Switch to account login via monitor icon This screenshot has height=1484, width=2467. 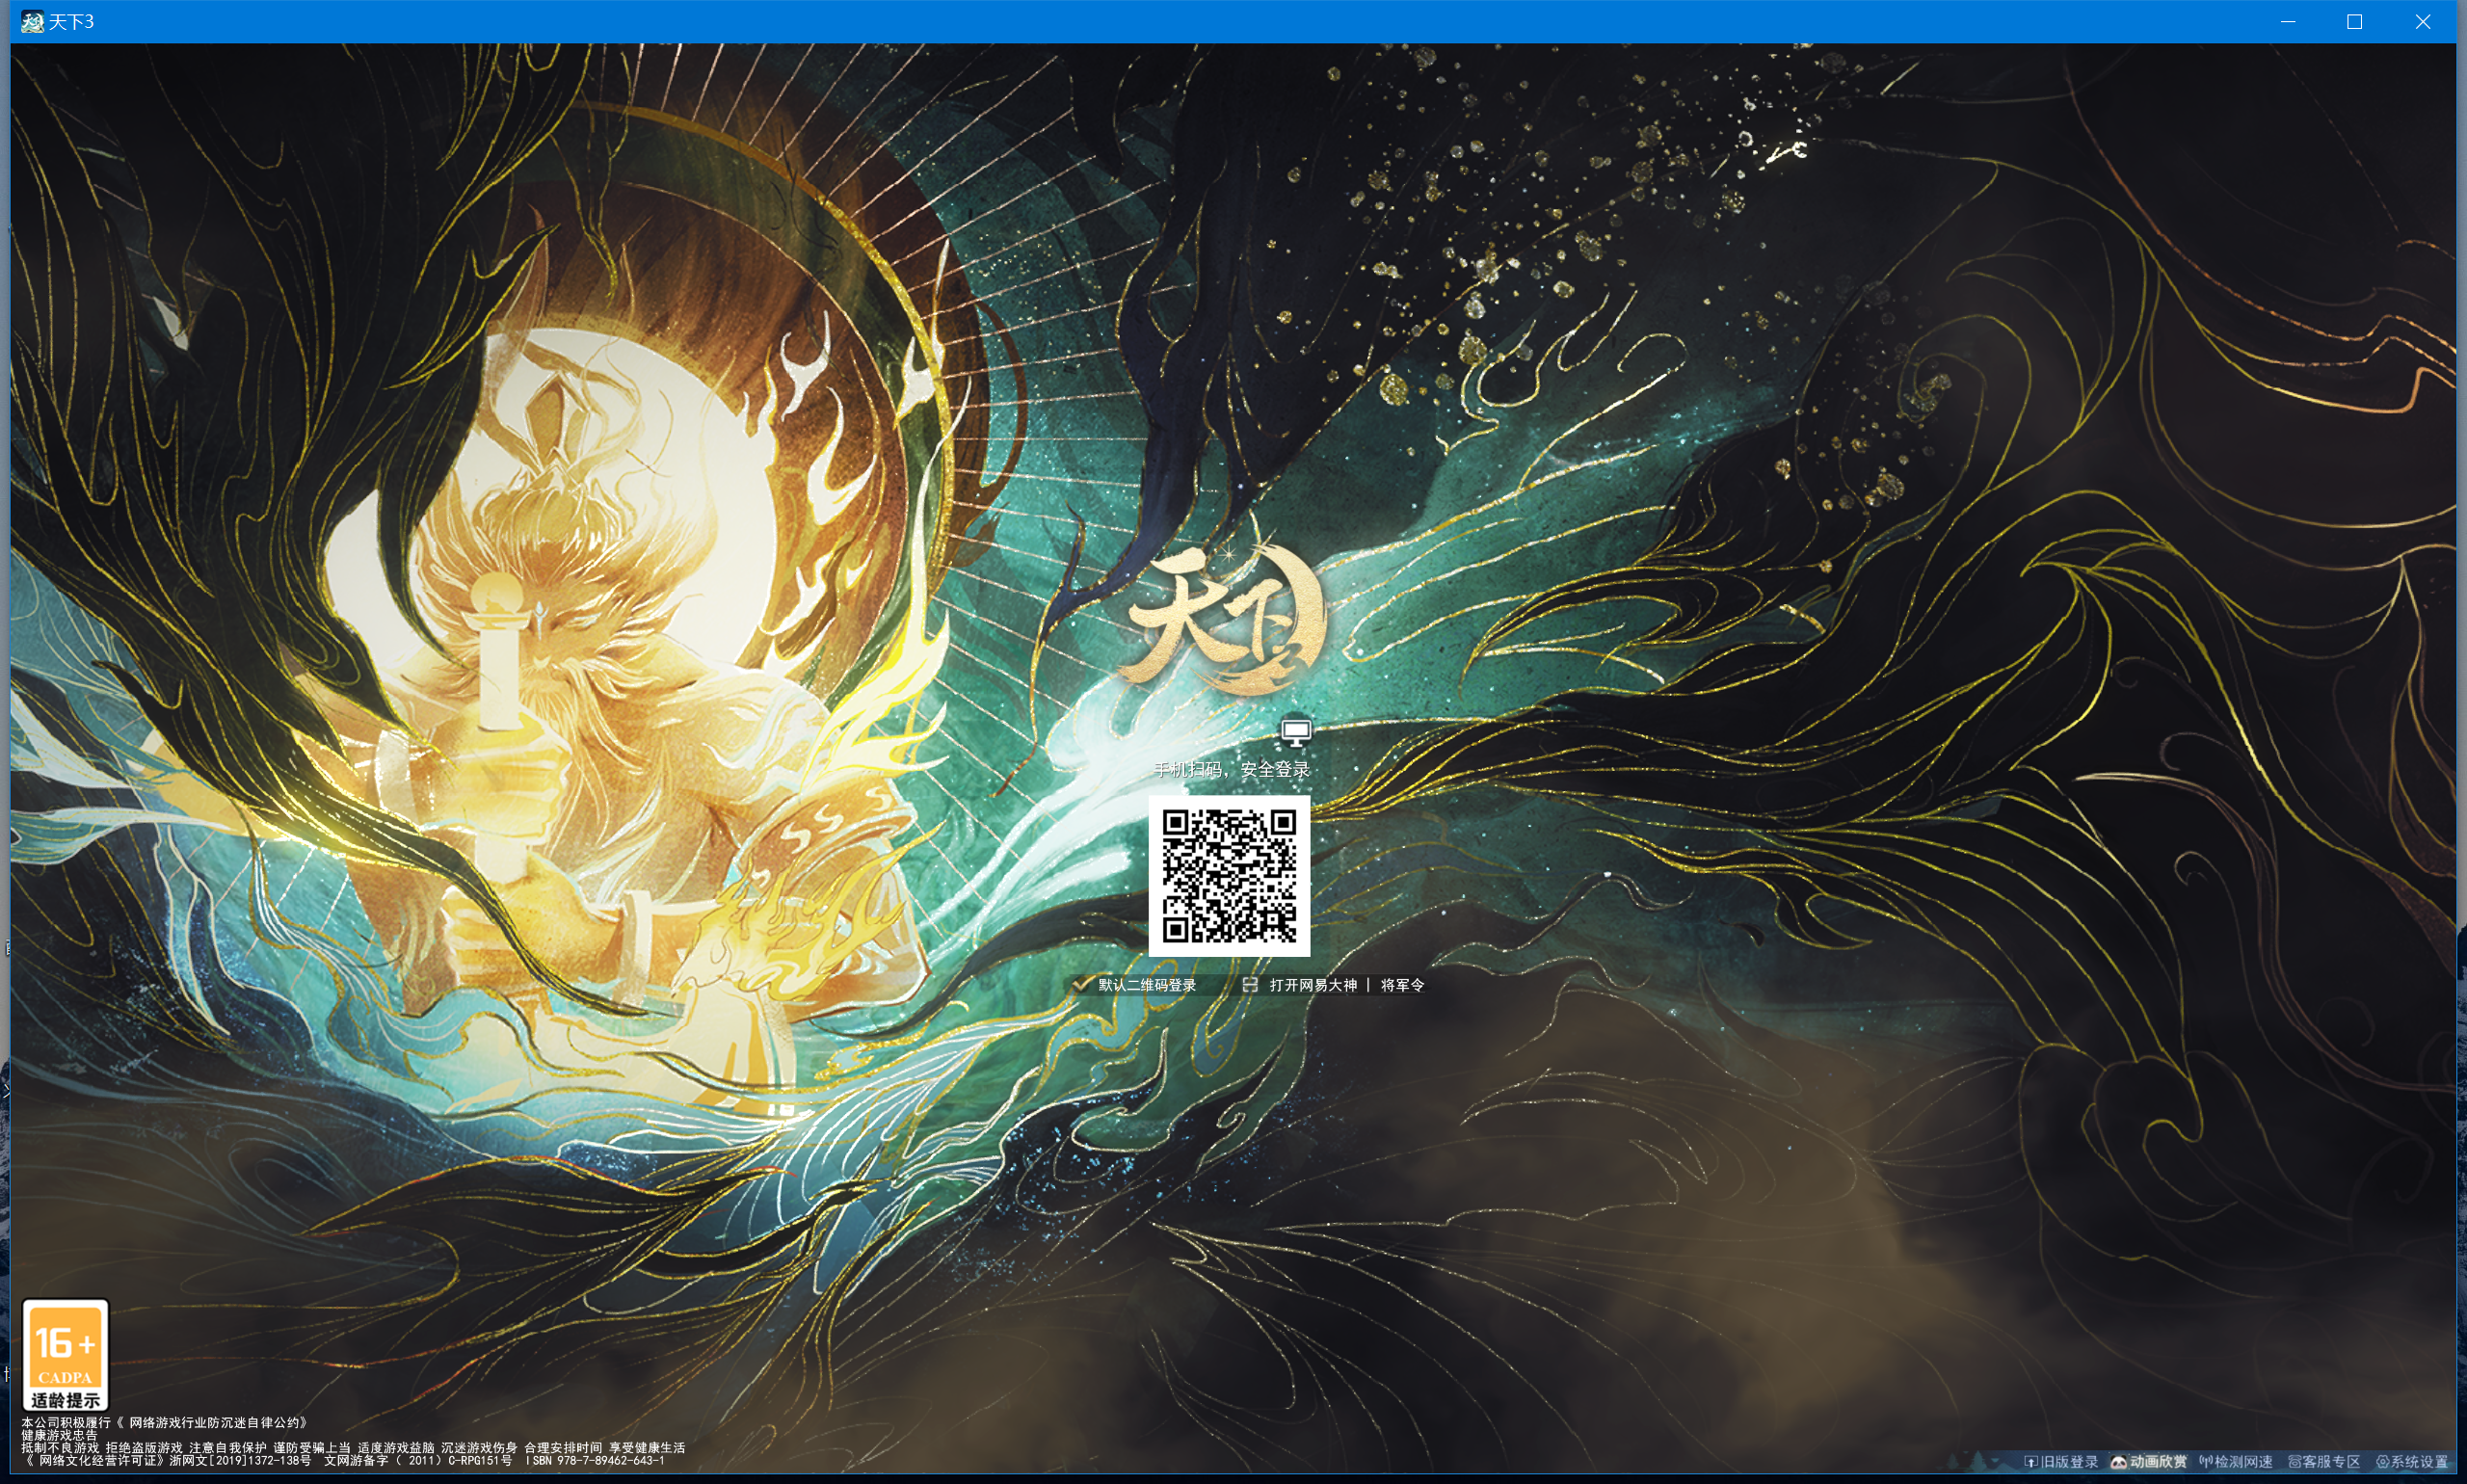click(1296, 733)
